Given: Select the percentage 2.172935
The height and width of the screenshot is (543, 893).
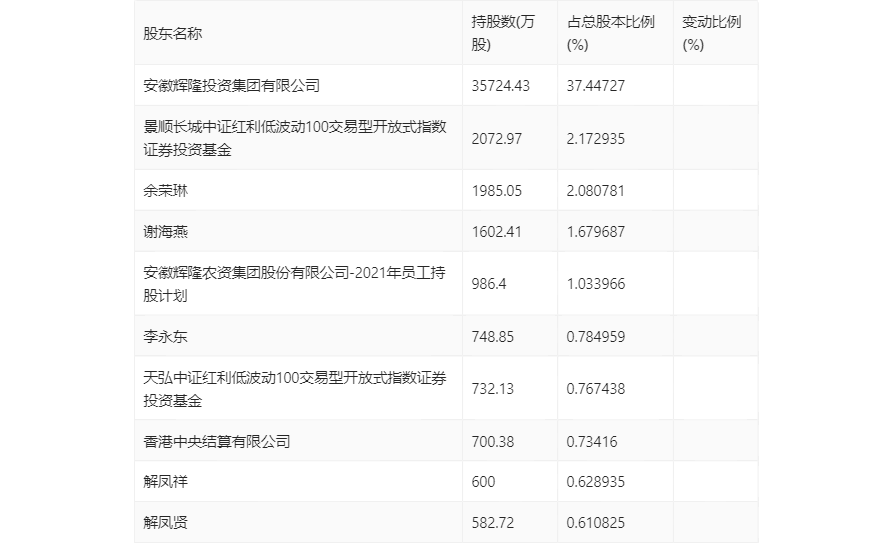Looking at the screenshot, I should click(596, 138).
